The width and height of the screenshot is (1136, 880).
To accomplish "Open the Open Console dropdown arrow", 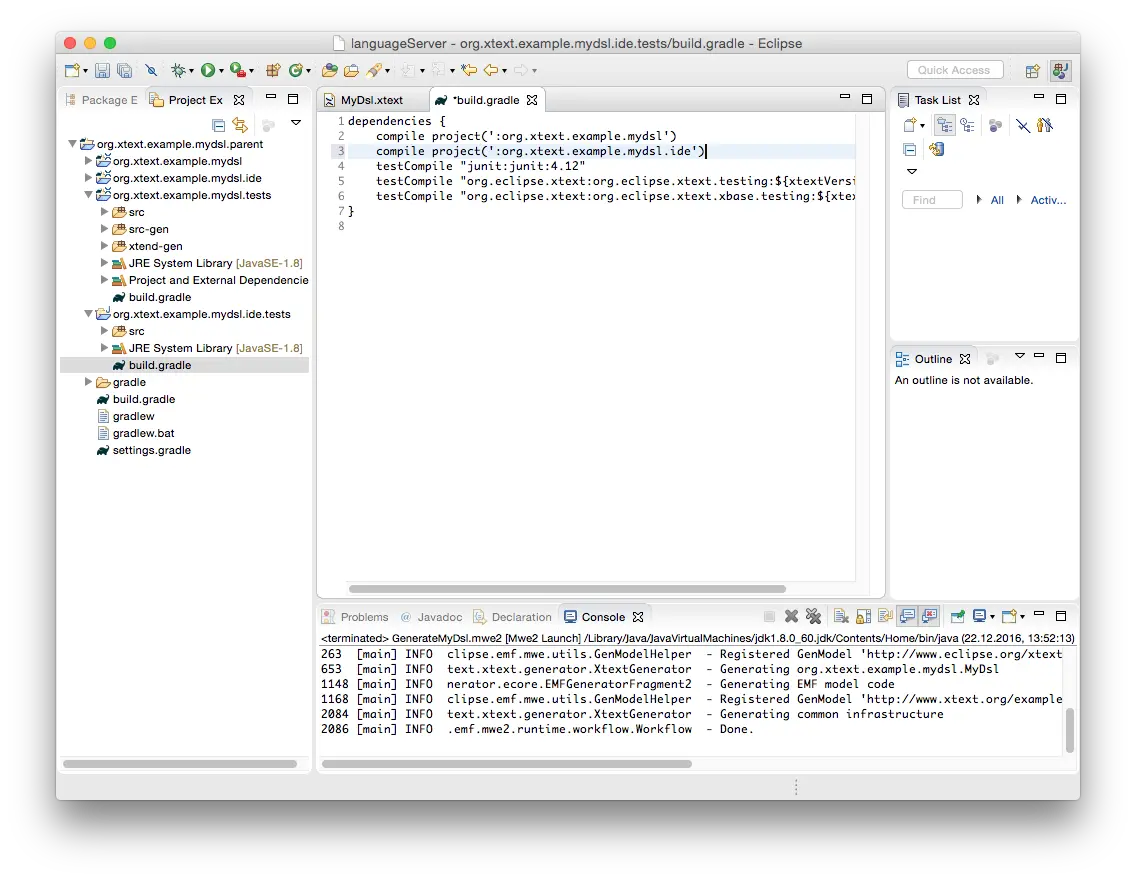I will click(x=1022, y=617).
